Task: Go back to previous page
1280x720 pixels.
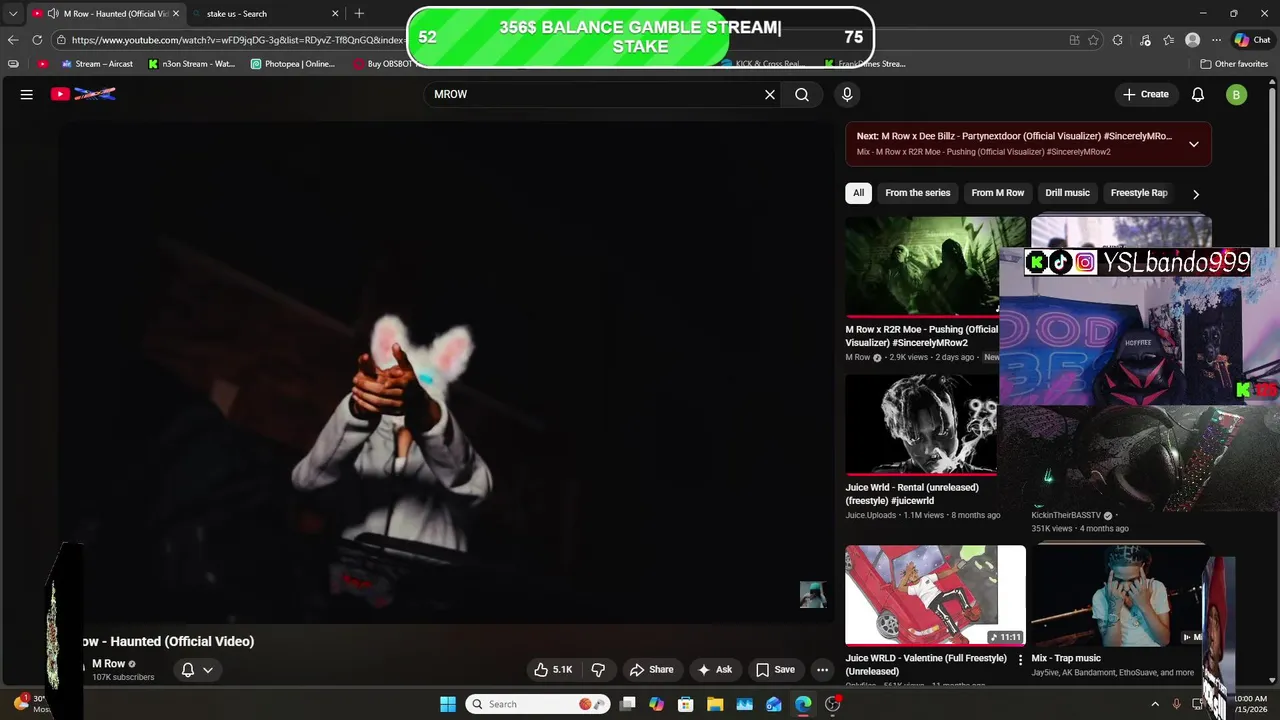Action: [x=13, y=40]
